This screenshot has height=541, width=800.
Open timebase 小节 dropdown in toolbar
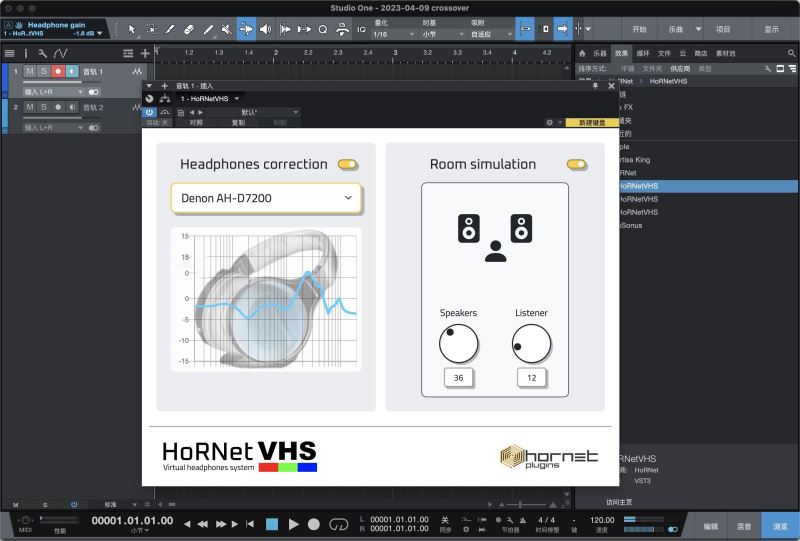click(x=443, y=34)
